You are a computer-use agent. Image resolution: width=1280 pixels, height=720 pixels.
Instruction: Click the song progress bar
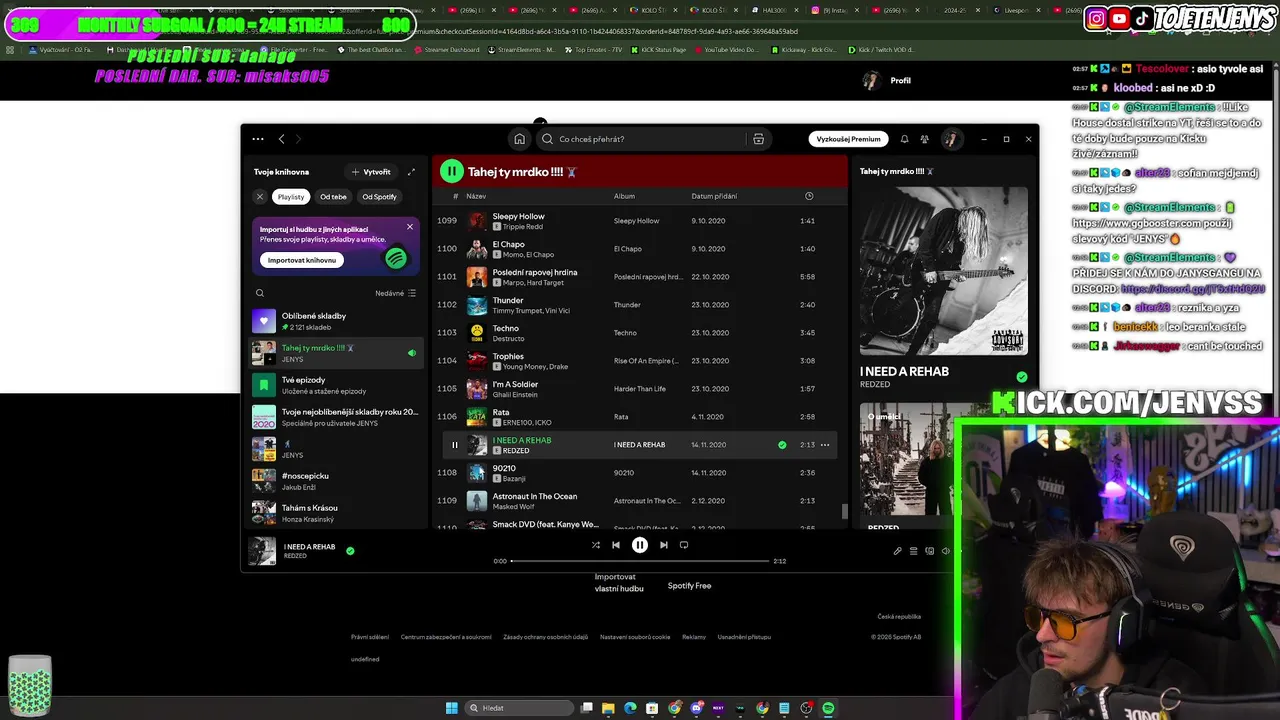(x=641, y=561)
